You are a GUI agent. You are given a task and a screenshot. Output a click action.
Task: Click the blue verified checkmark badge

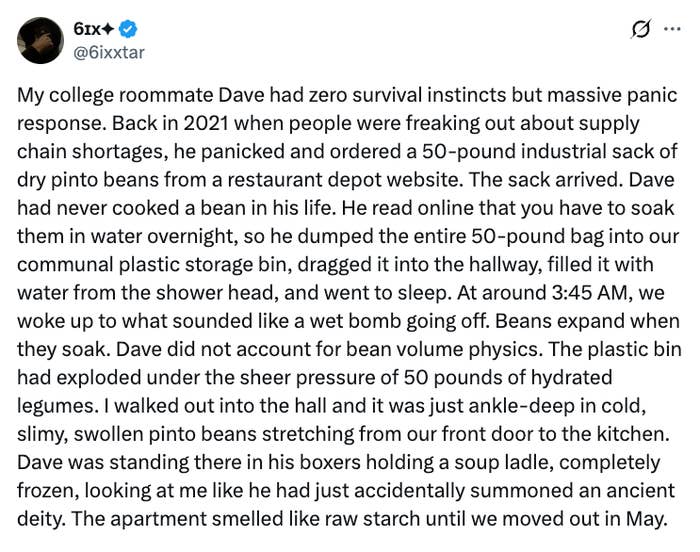(x=128, y=29)
